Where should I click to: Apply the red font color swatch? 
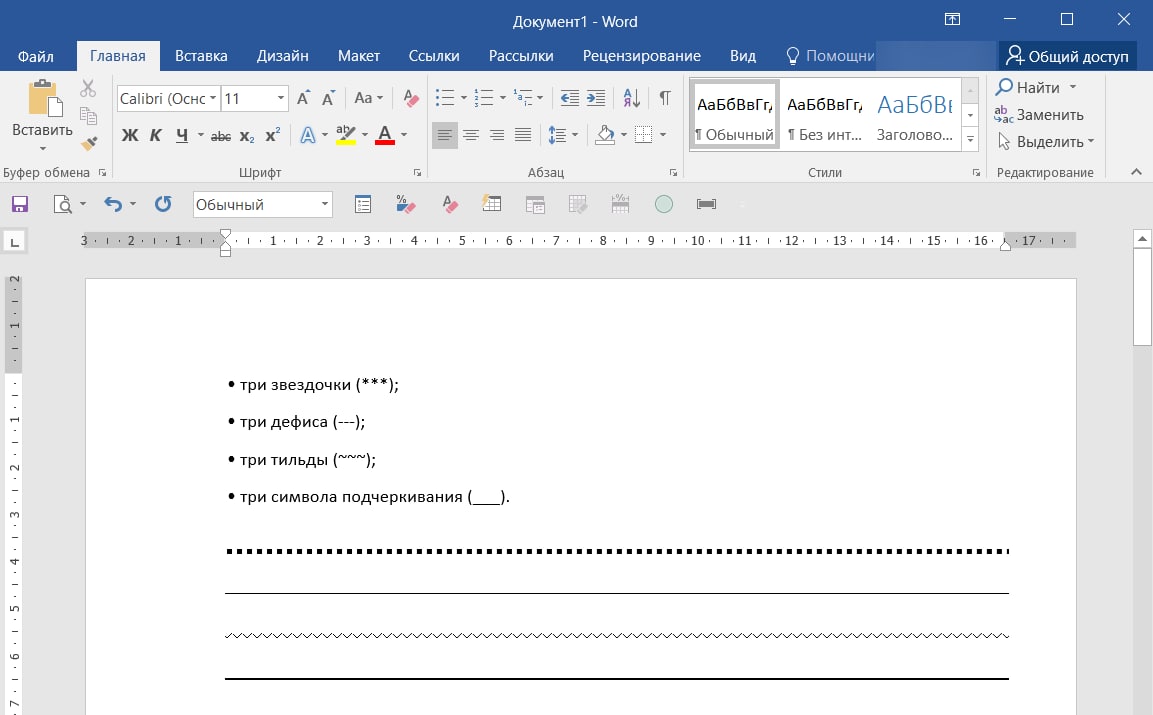coord(385,135)
